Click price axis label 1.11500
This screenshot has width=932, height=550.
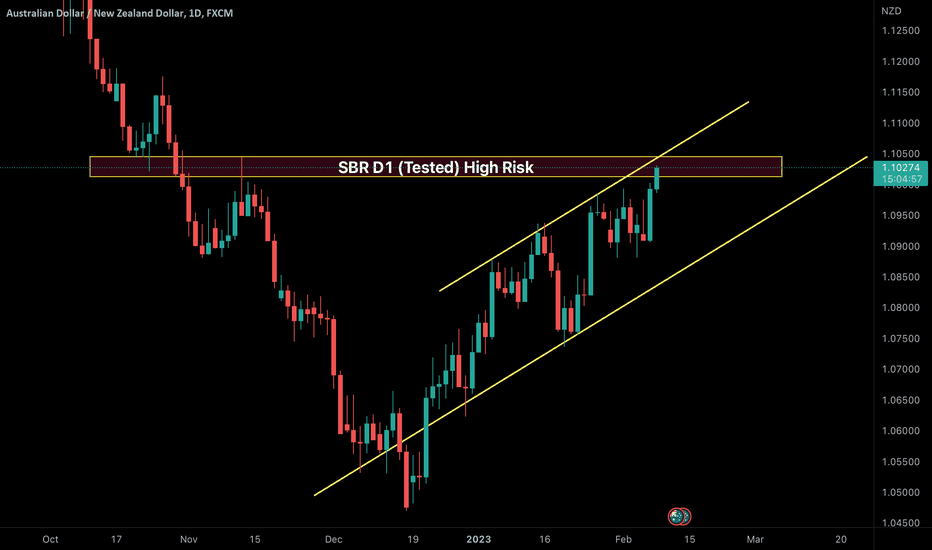click(x=900, y=92)
